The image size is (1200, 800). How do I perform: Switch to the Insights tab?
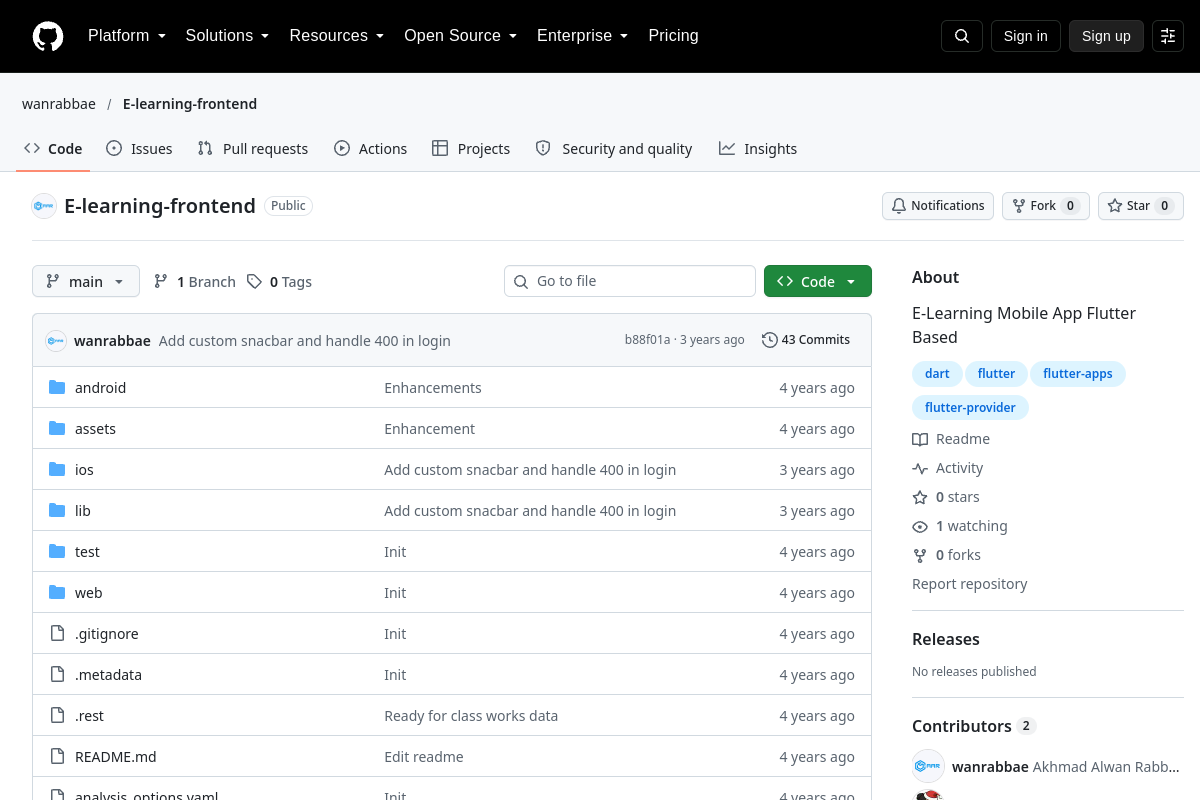coord(758,149)
